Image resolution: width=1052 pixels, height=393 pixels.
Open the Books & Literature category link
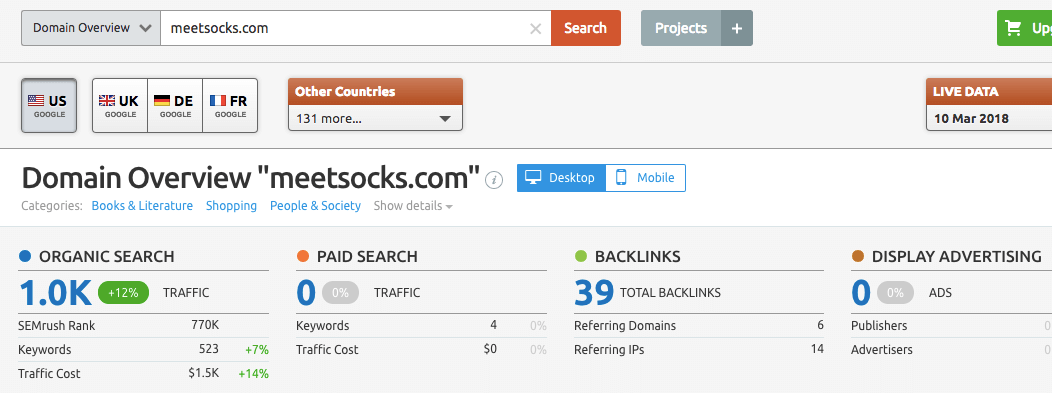click(142, 206)
